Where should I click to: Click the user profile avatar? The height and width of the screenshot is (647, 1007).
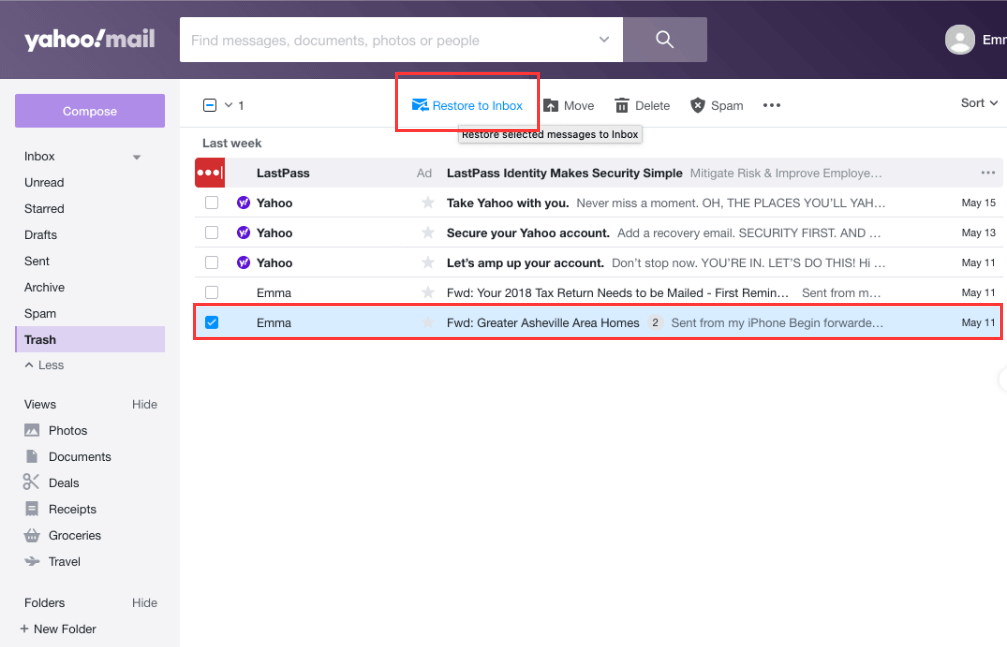(x=960, y=40)
